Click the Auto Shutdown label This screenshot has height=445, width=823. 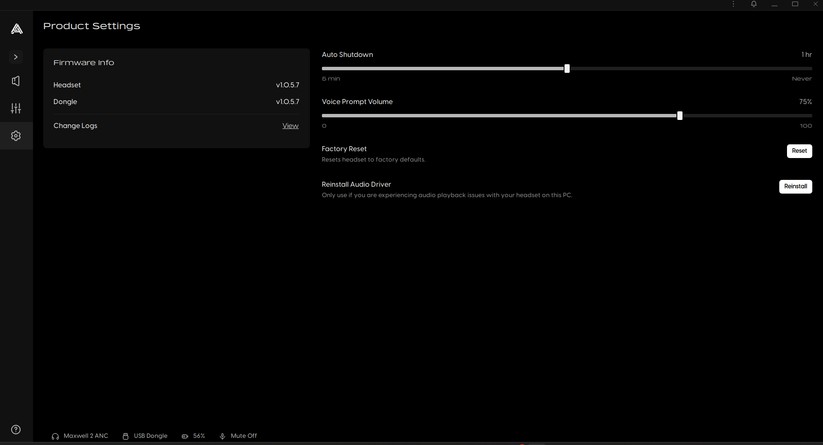[347, 55]
